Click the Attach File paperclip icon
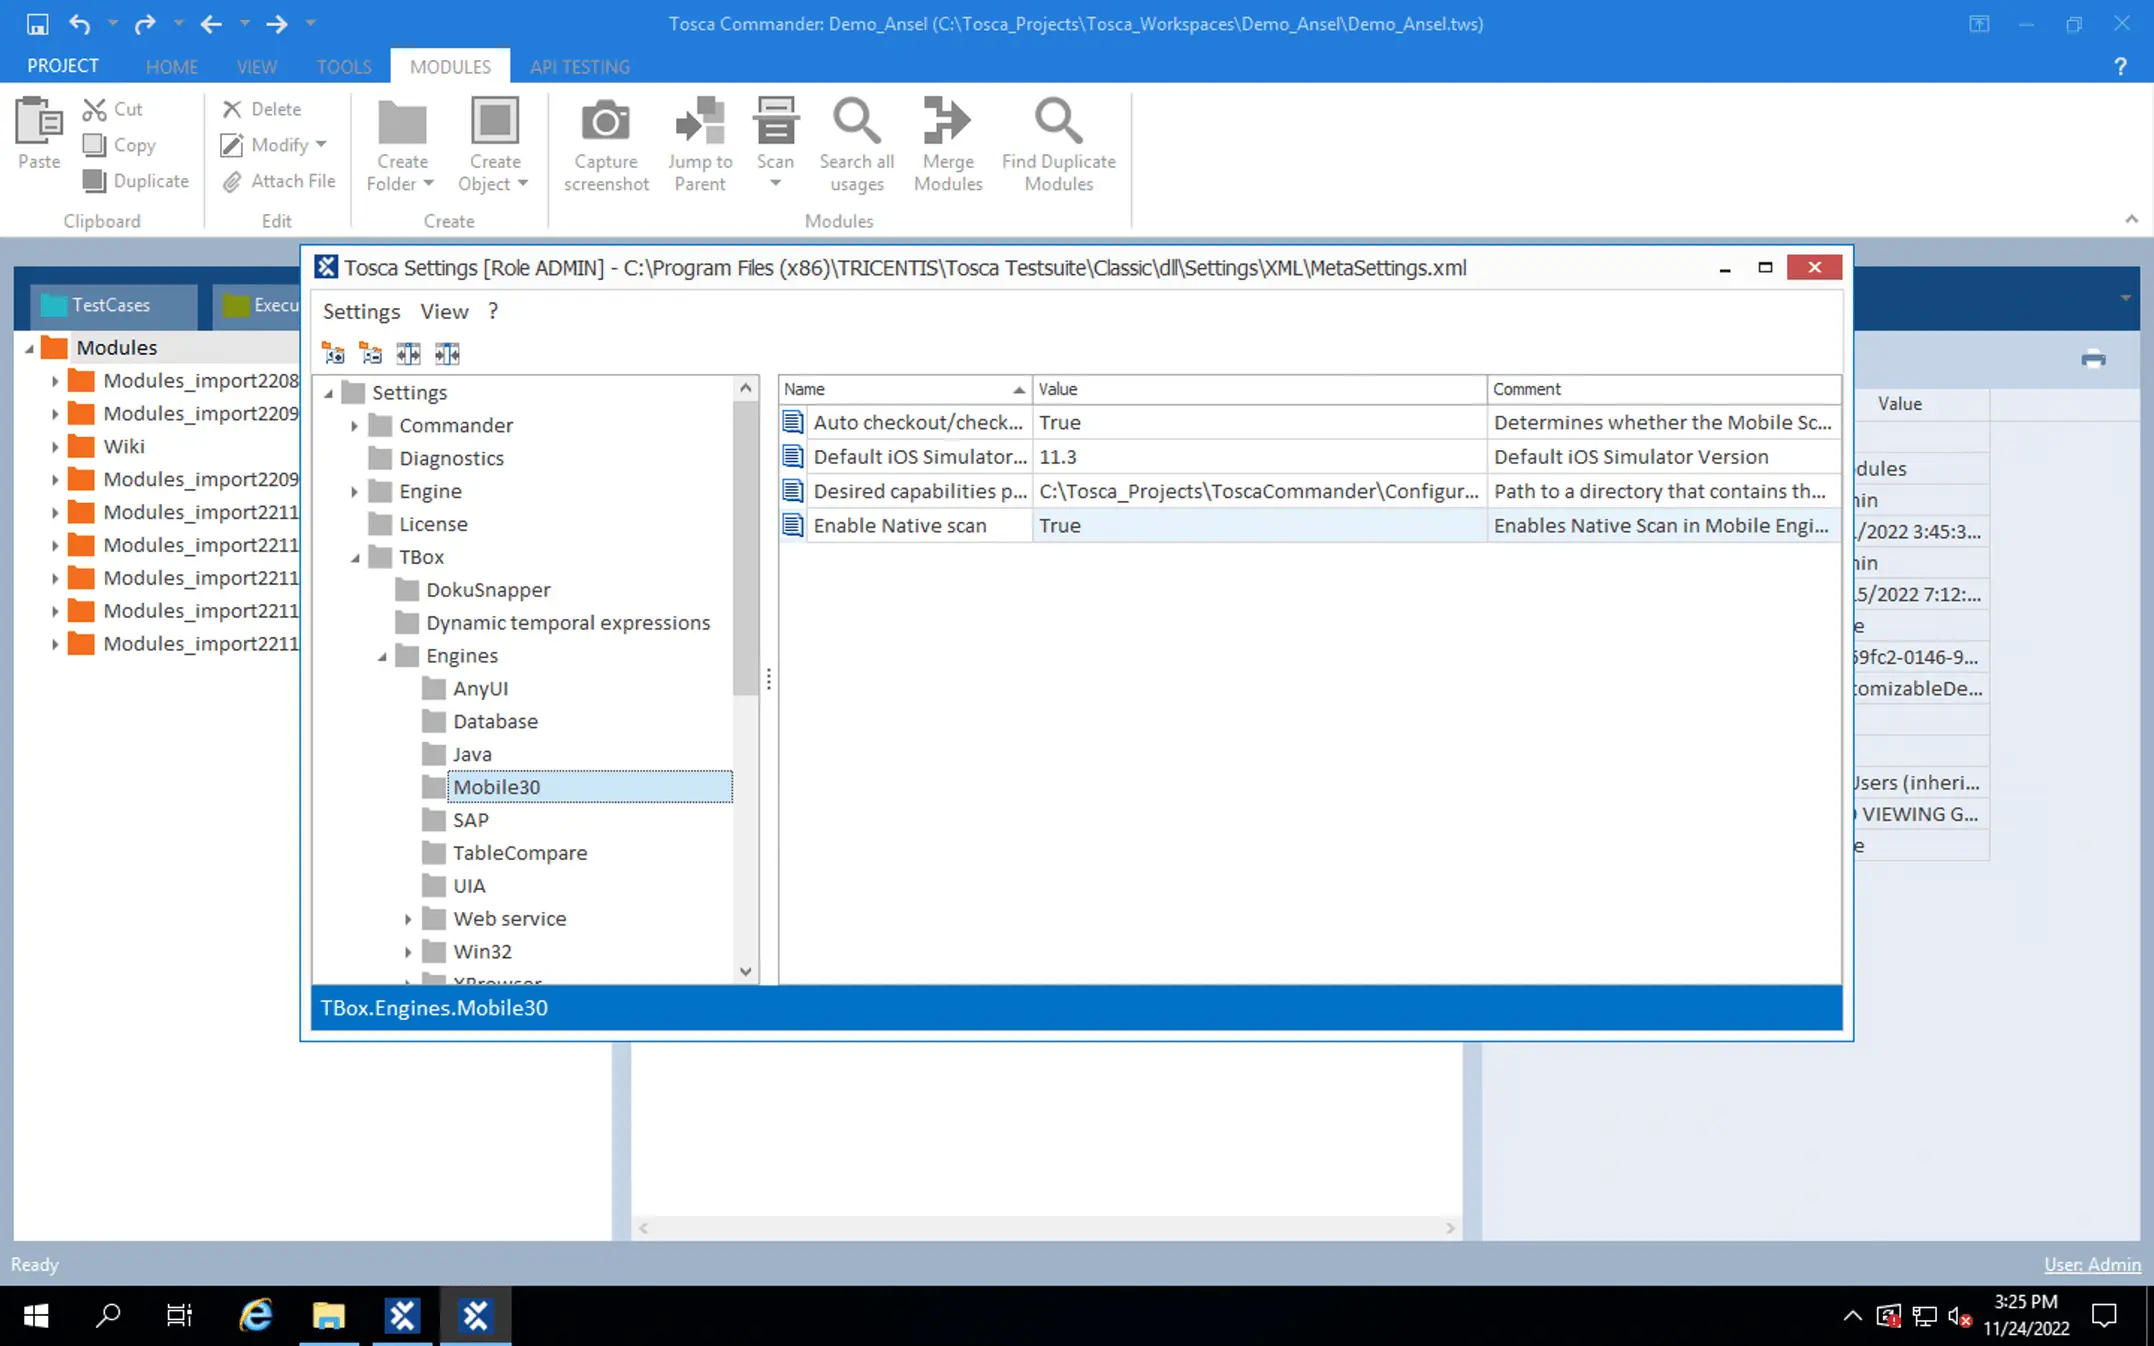Screen dimensions: 2154x1346 232,181
